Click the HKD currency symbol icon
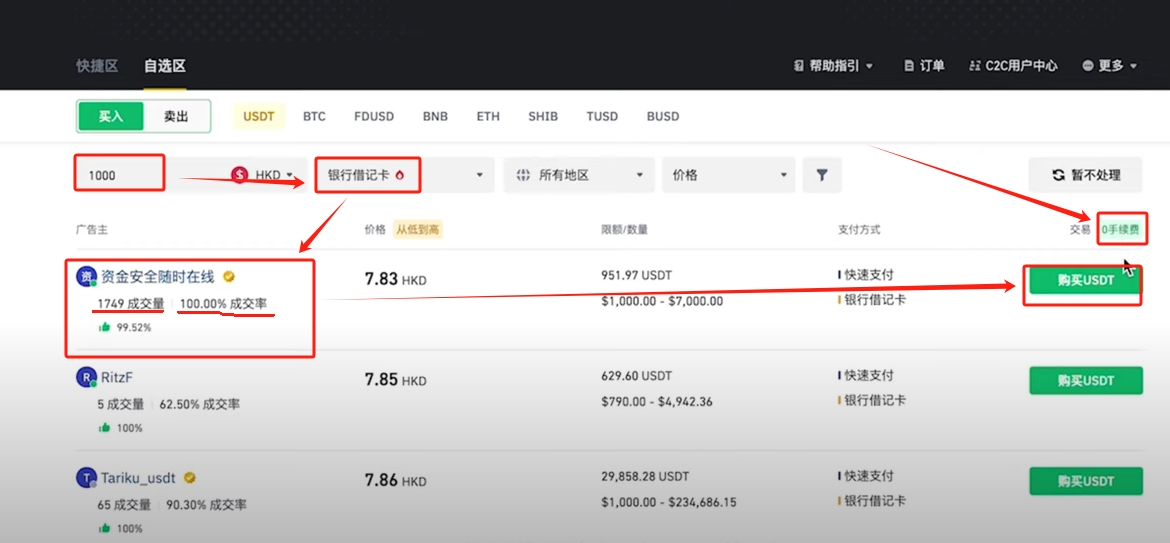This screenshot has width=1170, height=543. 240,175
